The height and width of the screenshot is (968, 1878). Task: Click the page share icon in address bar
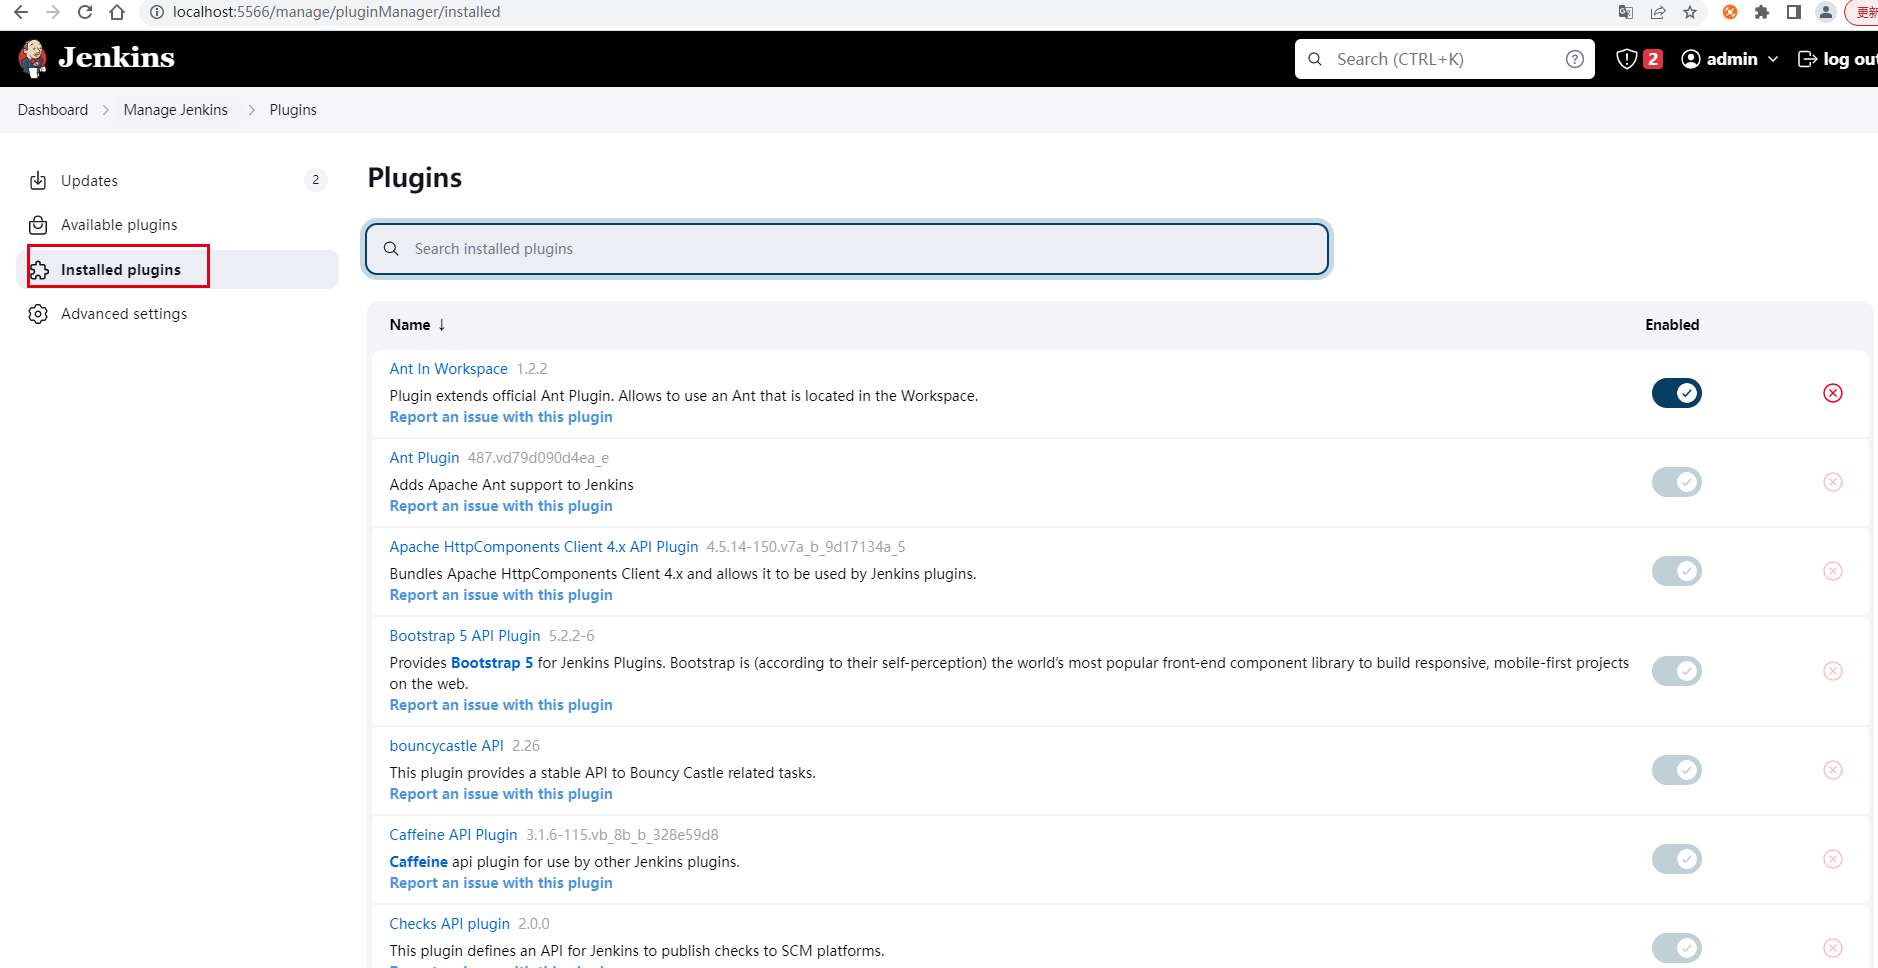[1658, 12]
